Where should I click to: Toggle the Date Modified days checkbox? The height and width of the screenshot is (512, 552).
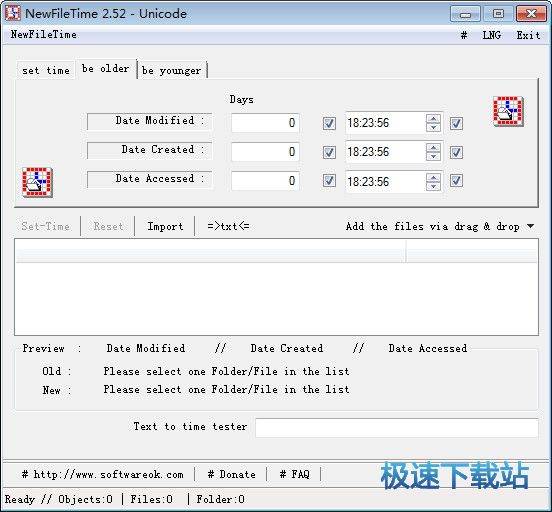(329, 123)
